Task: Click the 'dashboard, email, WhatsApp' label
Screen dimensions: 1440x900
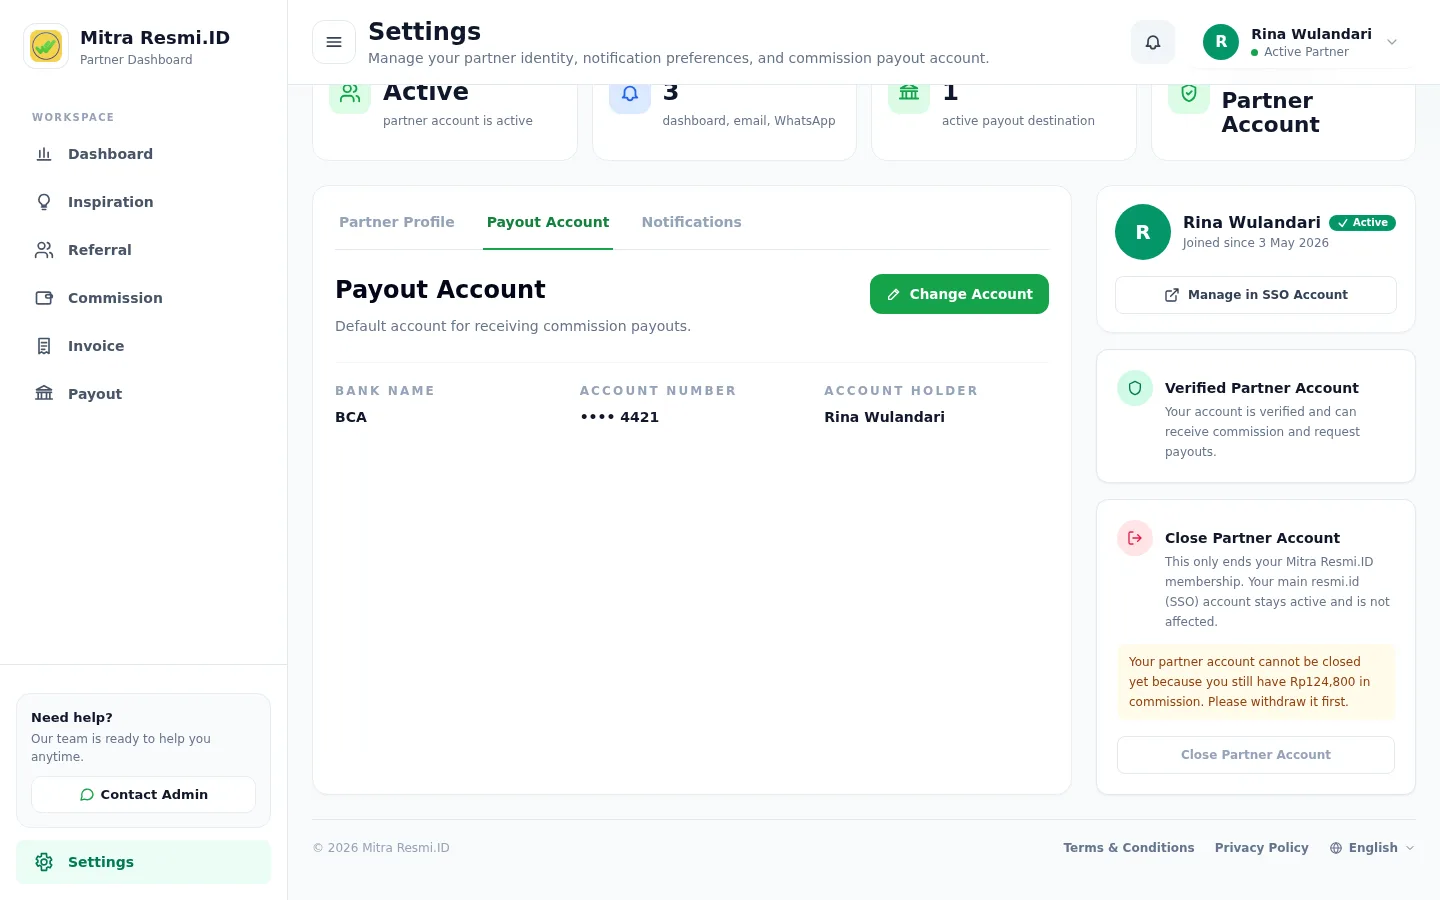Action: (x=749, y=121)
